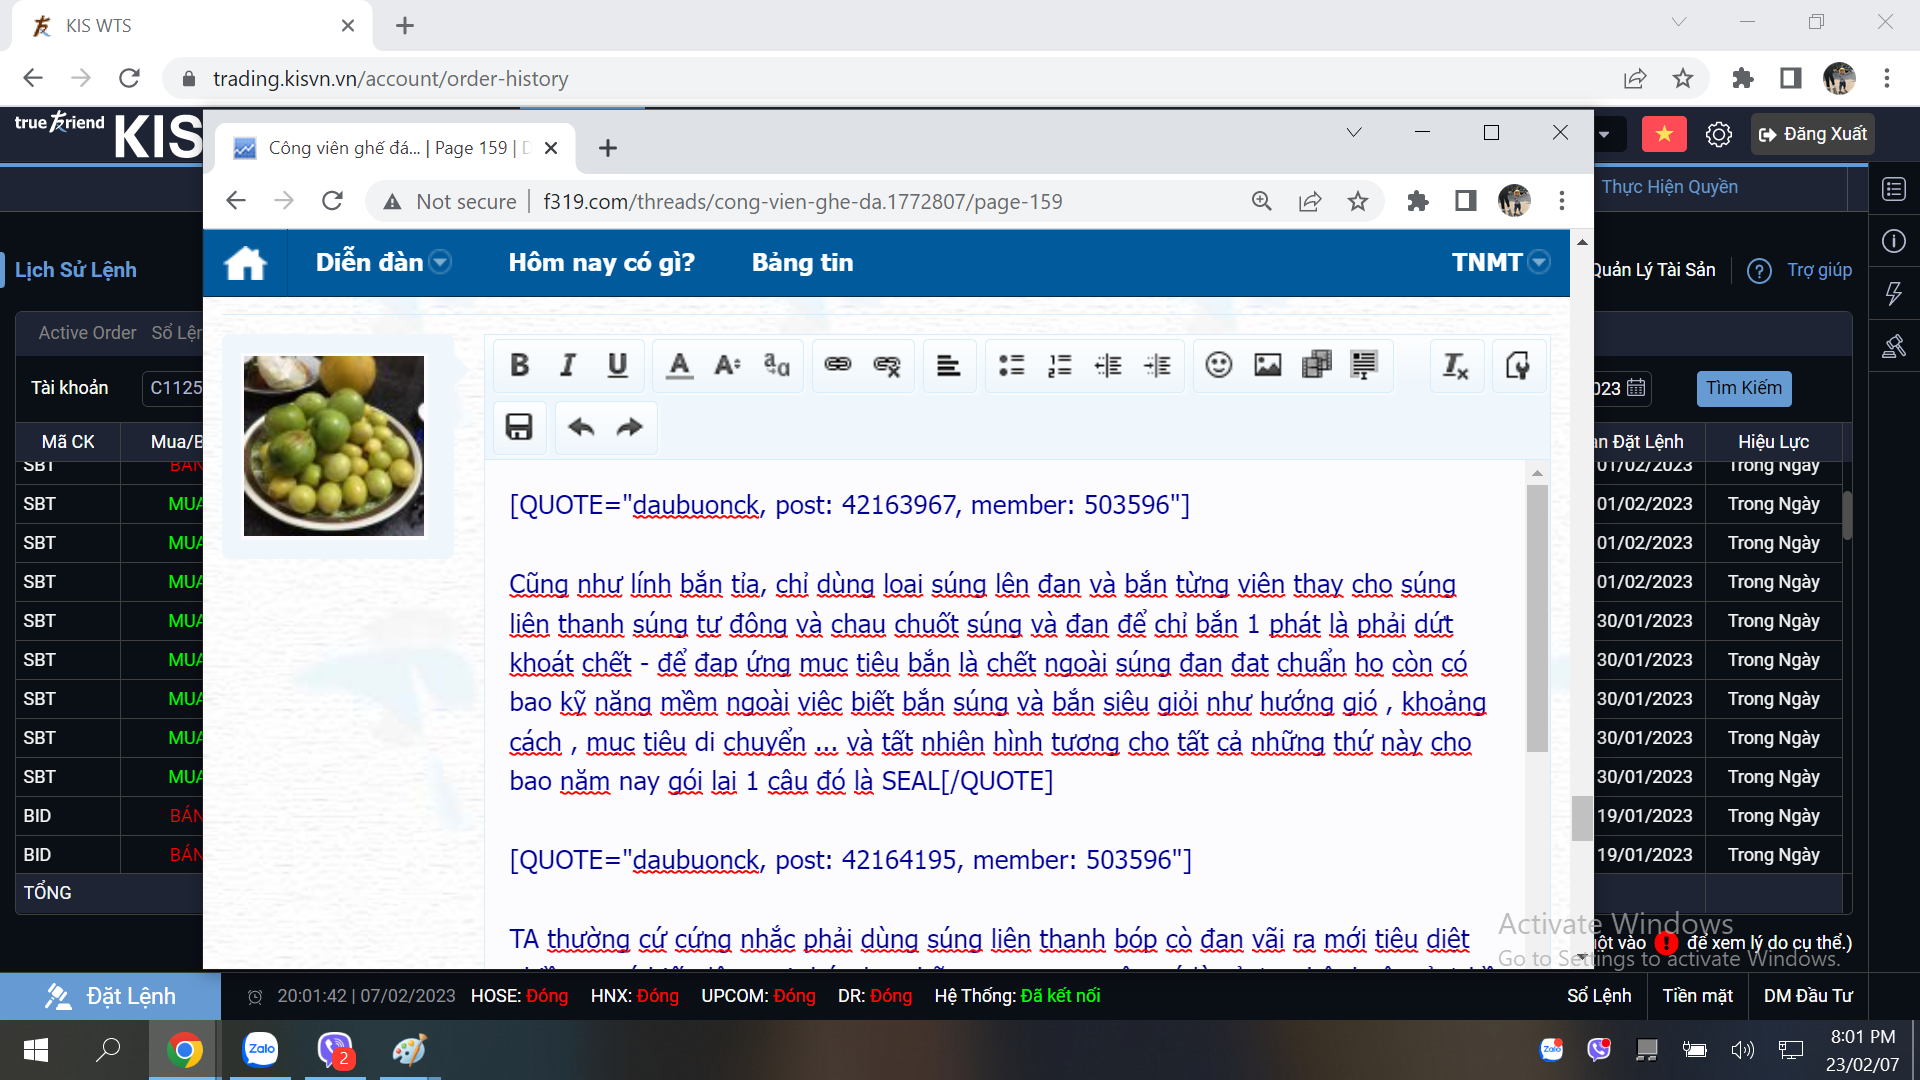Image resolution: width=1920 pixels, height=1080 pixels.
Task: Insert an image into the post
Action: [1266, 365]
